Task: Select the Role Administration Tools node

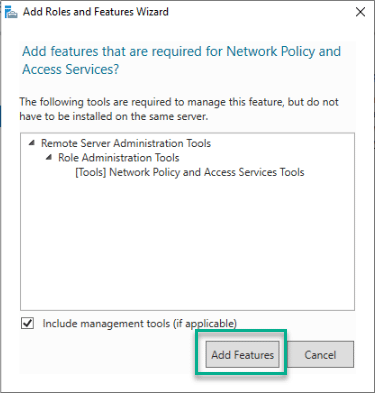Action: tap(119, 158)
